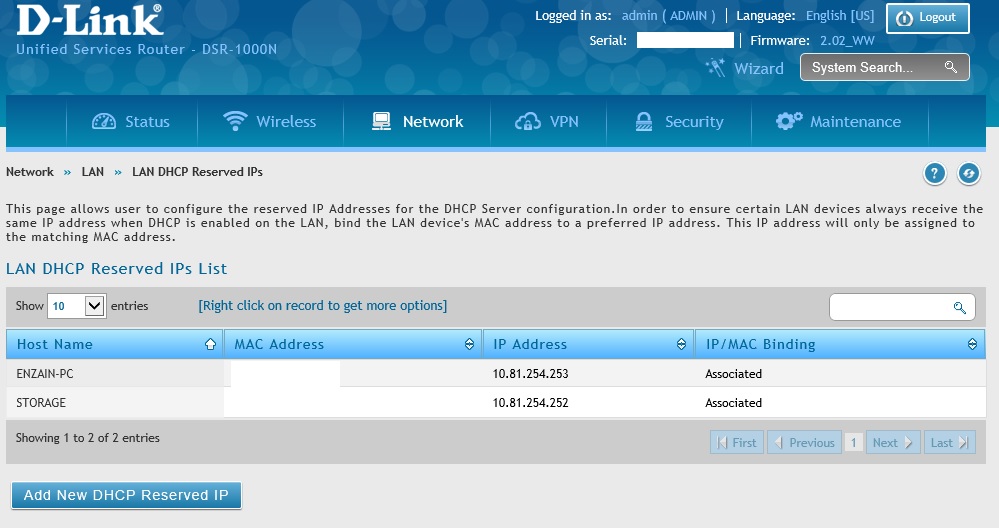
Task: Open the VPN menu
Action: [x=547, y=122]
